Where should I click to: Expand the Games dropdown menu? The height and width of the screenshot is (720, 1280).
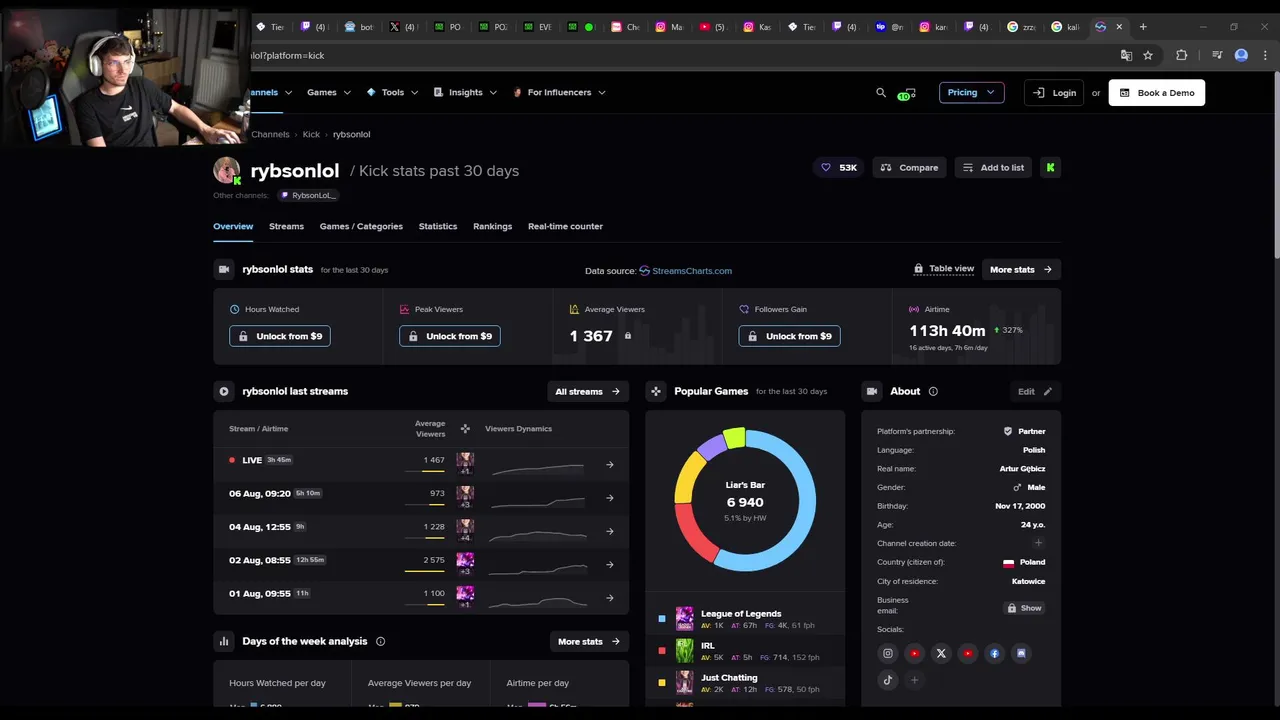329,92
